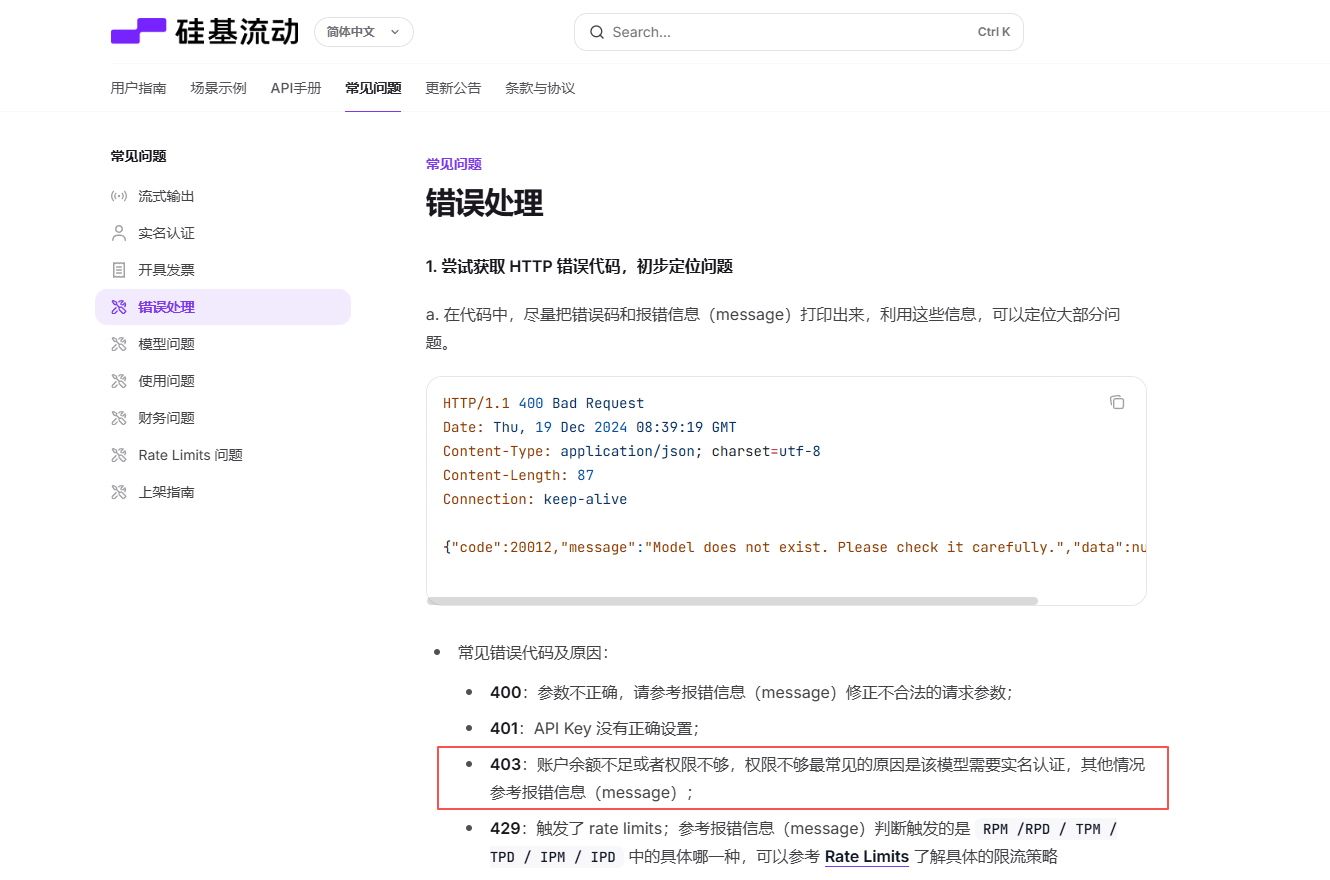Click the line HTTP/1.1 400 Bad Request
Screen dimensions: 1330x880
point(543,403)
